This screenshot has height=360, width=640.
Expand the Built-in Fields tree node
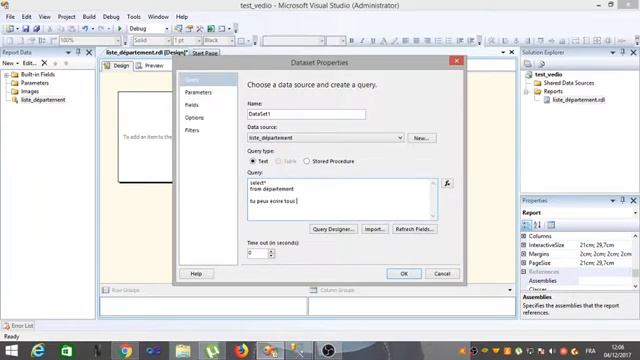(6, 75)
